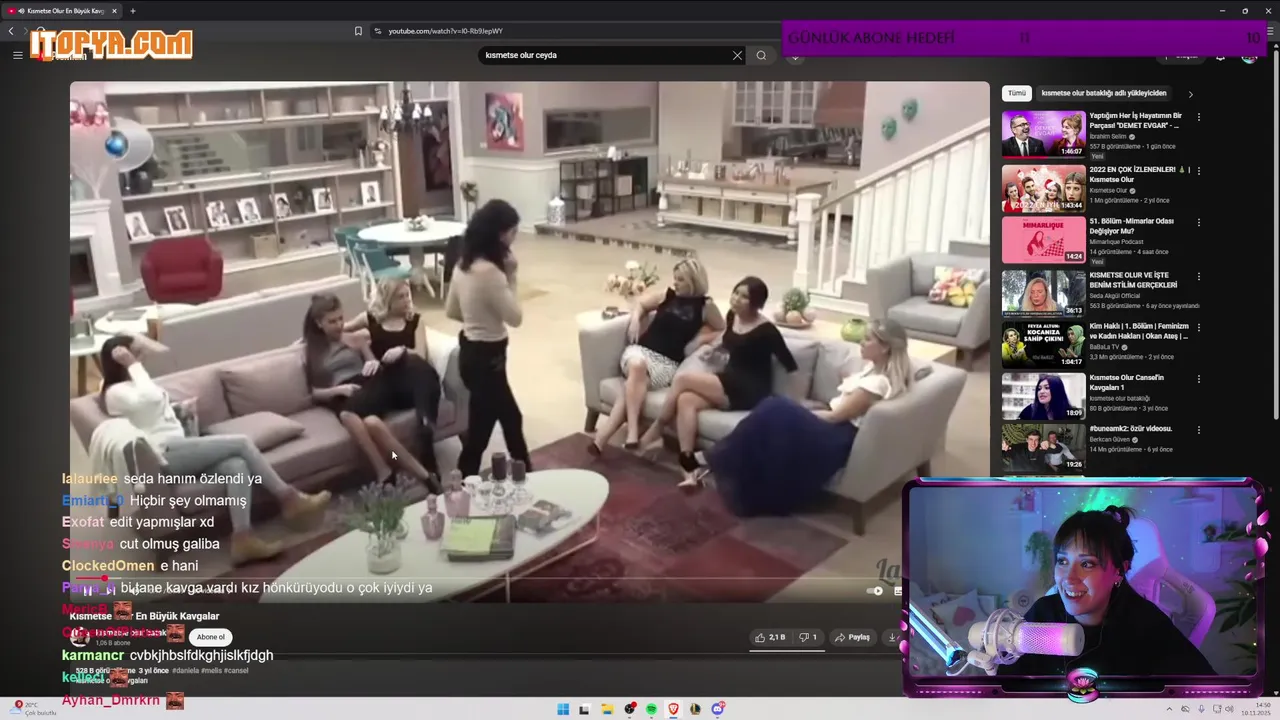Click the browser back arrow
Screen dimensions: 1280x720
(x=11, y=31)
